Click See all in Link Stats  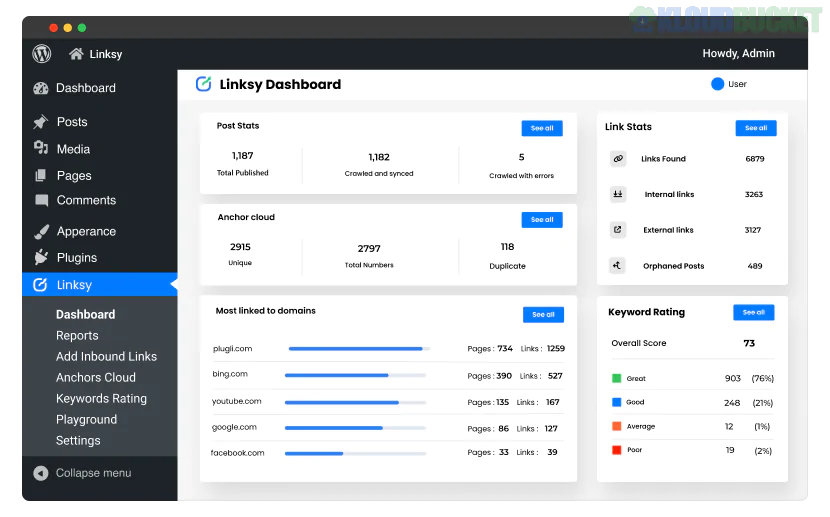point(756,128)
